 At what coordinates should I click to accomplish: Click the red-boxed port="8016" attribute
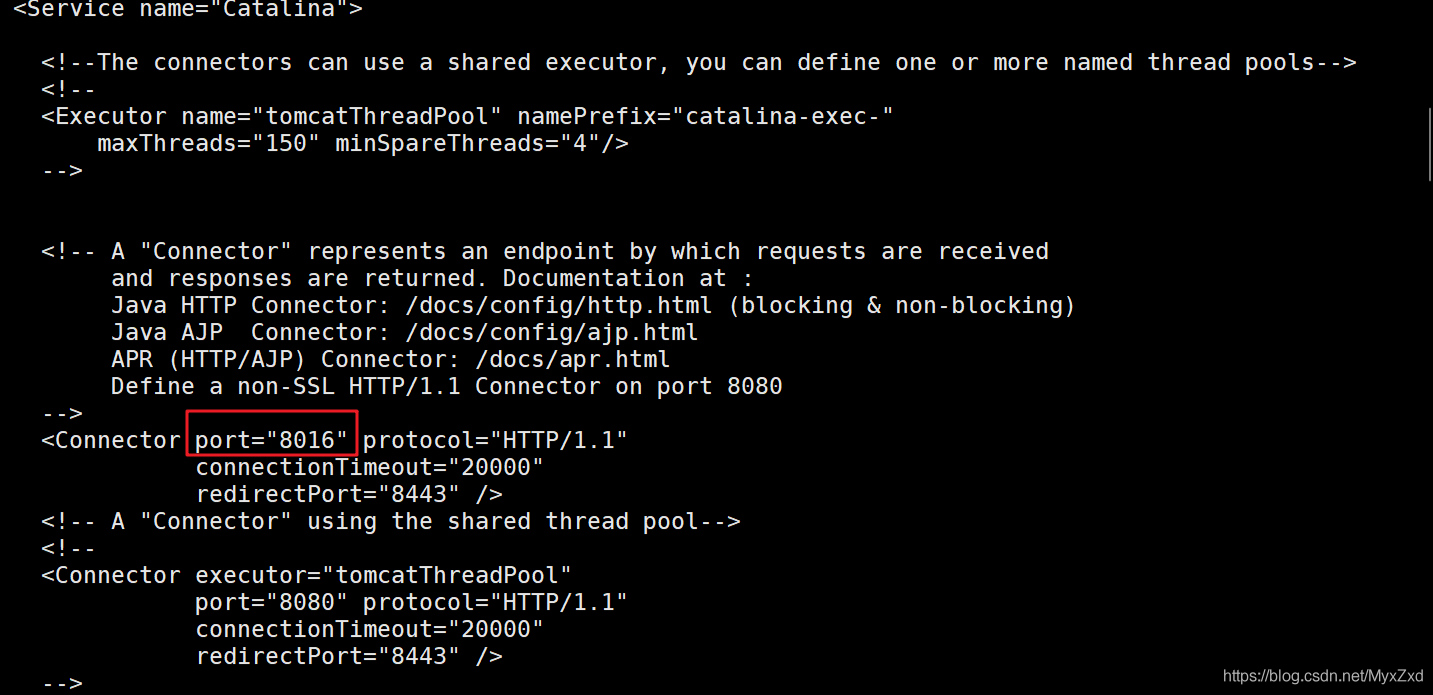tap(271, 440)
